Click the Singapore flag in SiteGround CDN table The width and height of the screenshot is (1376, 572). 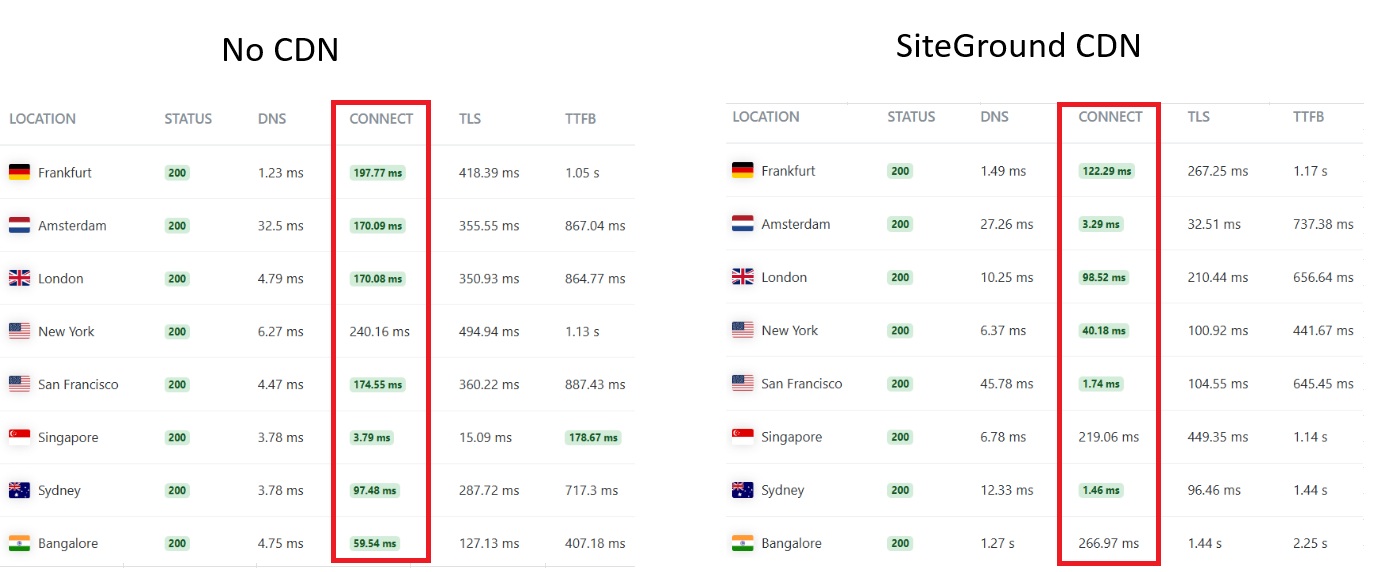click(x=742, y=436)
